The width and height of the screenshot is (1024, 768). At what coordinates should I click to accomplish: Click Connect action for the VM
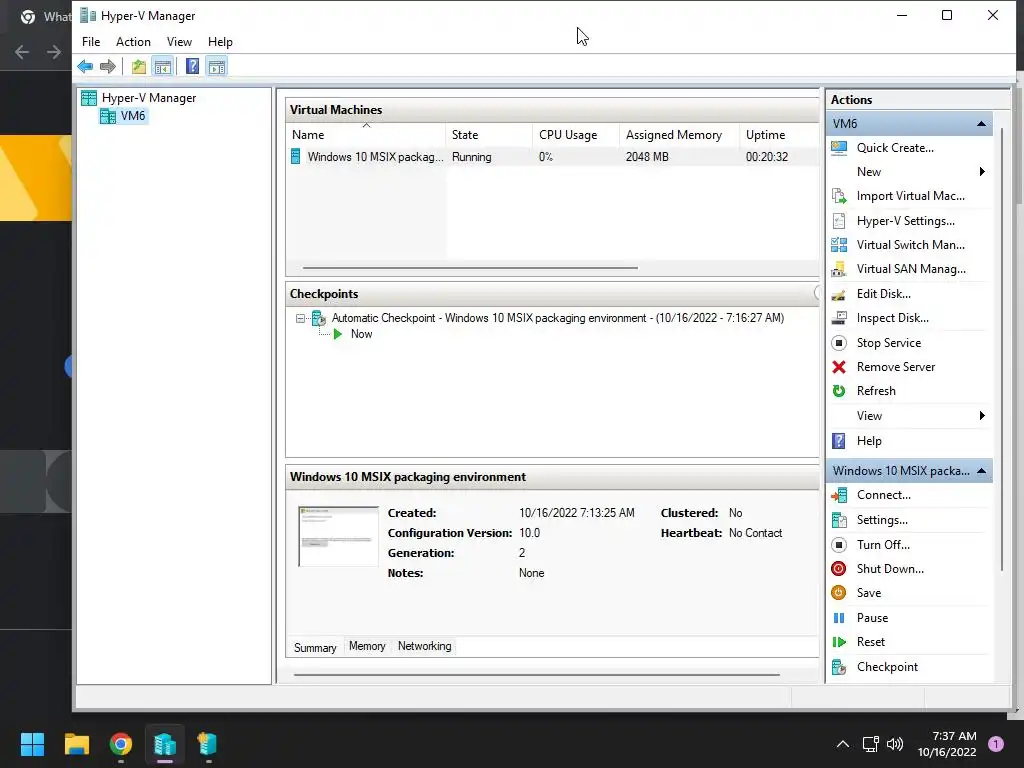(884, 495)
